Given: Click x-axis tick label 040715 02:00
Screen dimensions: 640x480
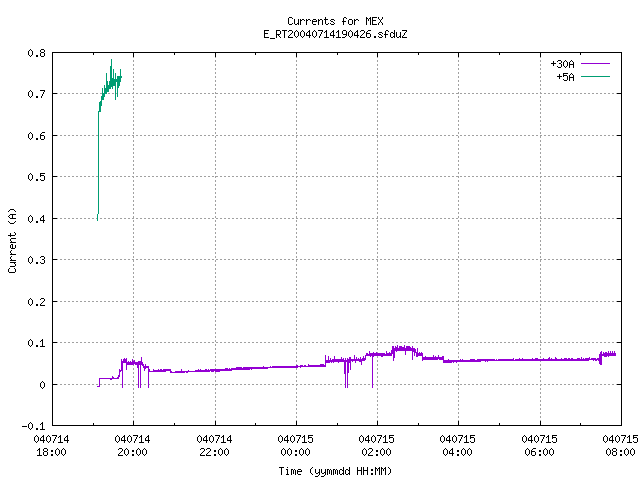Looking at the screenshot, I should tap(376, 446).
